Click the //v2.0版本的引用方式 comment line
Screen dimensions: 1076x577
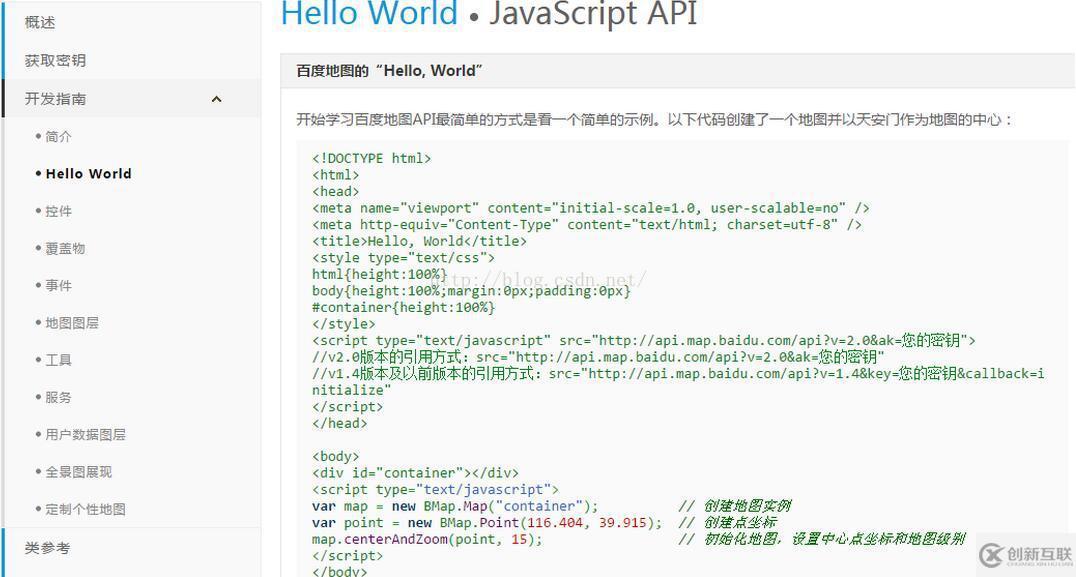(x=598, y=357)
